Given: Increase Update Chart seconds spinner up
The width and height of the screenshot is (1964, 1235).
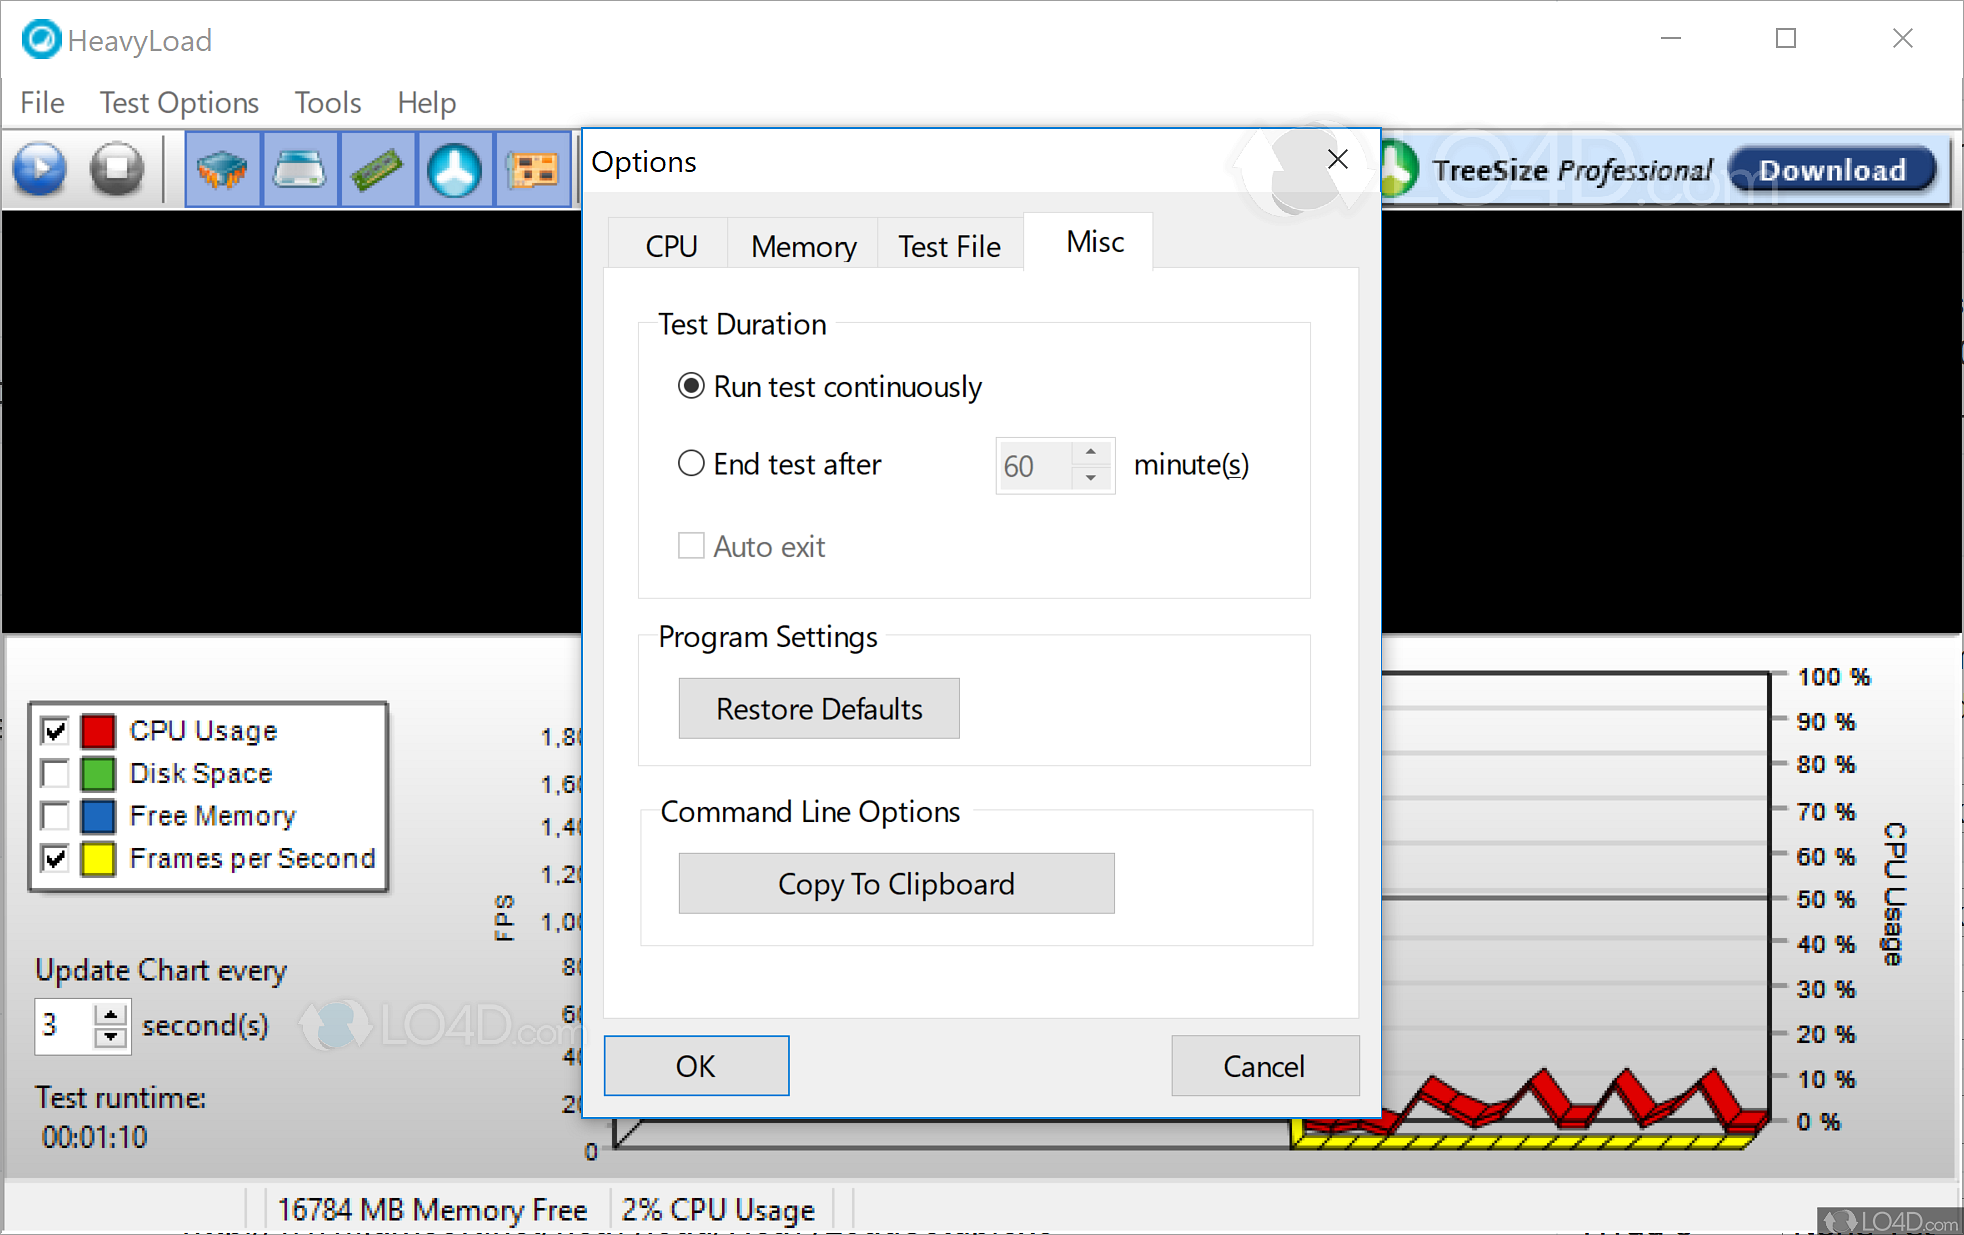Looking at the screenshot, I should point(111,1015).
